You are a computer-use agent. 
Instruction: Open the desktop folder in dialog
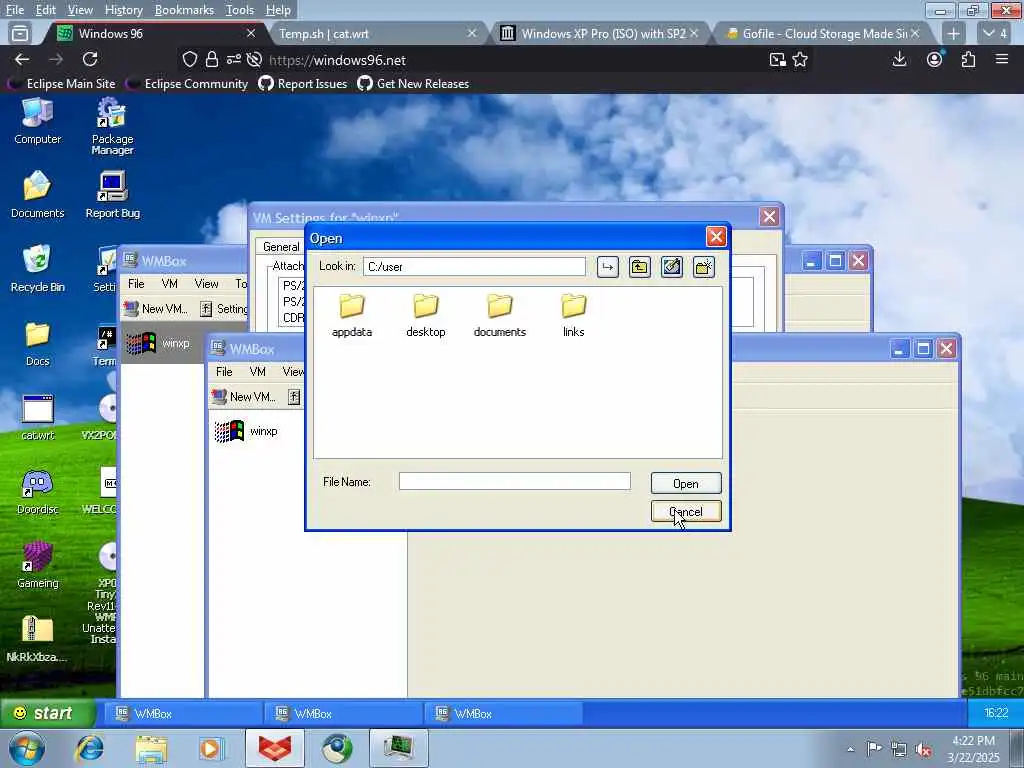426,315
